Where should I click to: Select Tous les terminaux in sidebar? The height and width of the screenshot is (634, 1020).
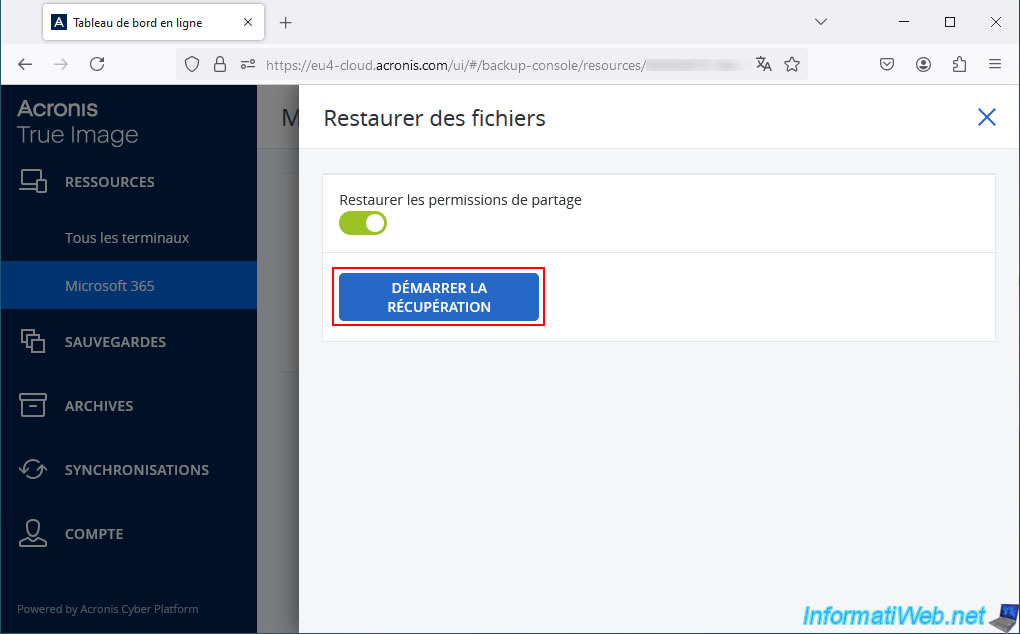(x=127, y=238)
